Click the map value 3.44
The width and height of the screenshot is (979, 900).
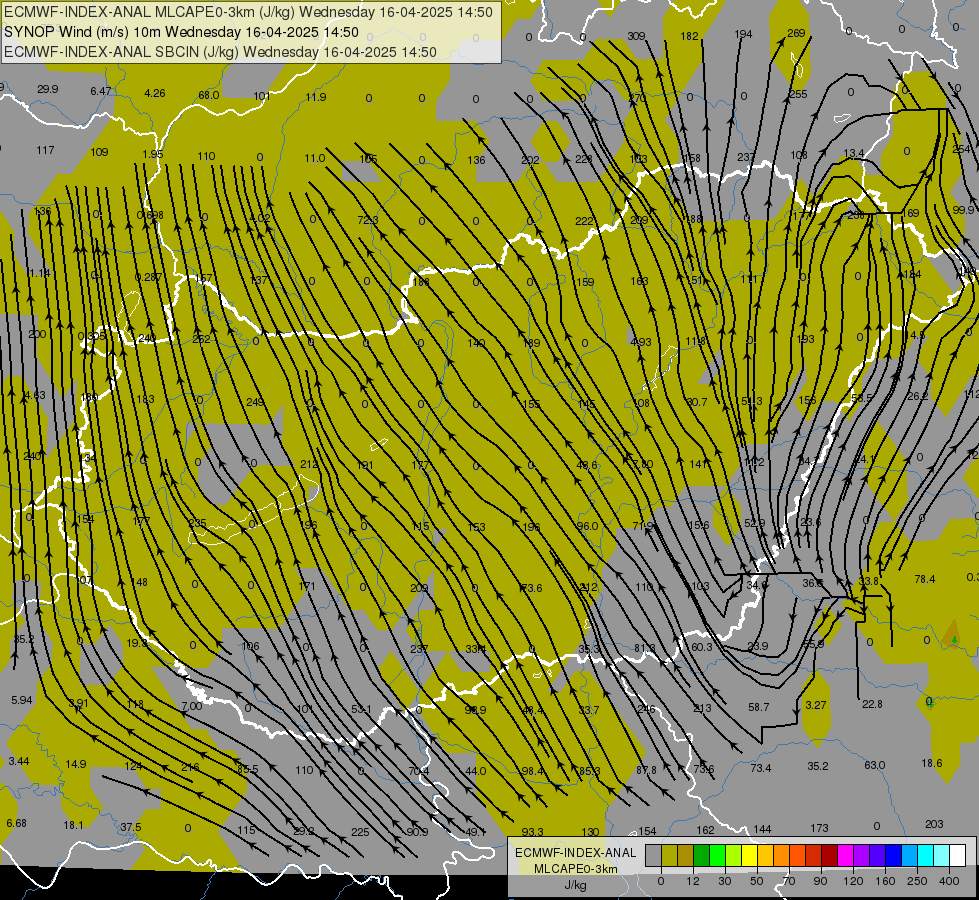(x=19, y=761)
